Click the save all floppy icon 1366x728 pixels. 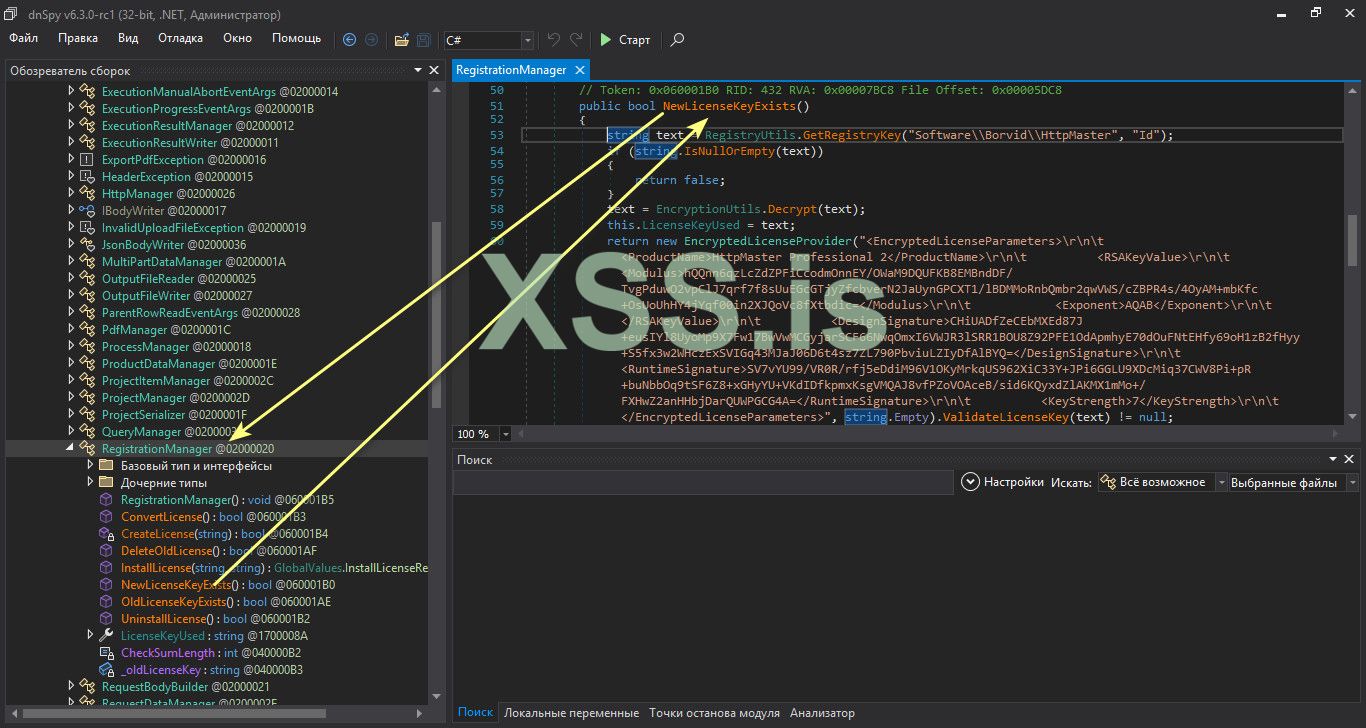click(424, 40)
